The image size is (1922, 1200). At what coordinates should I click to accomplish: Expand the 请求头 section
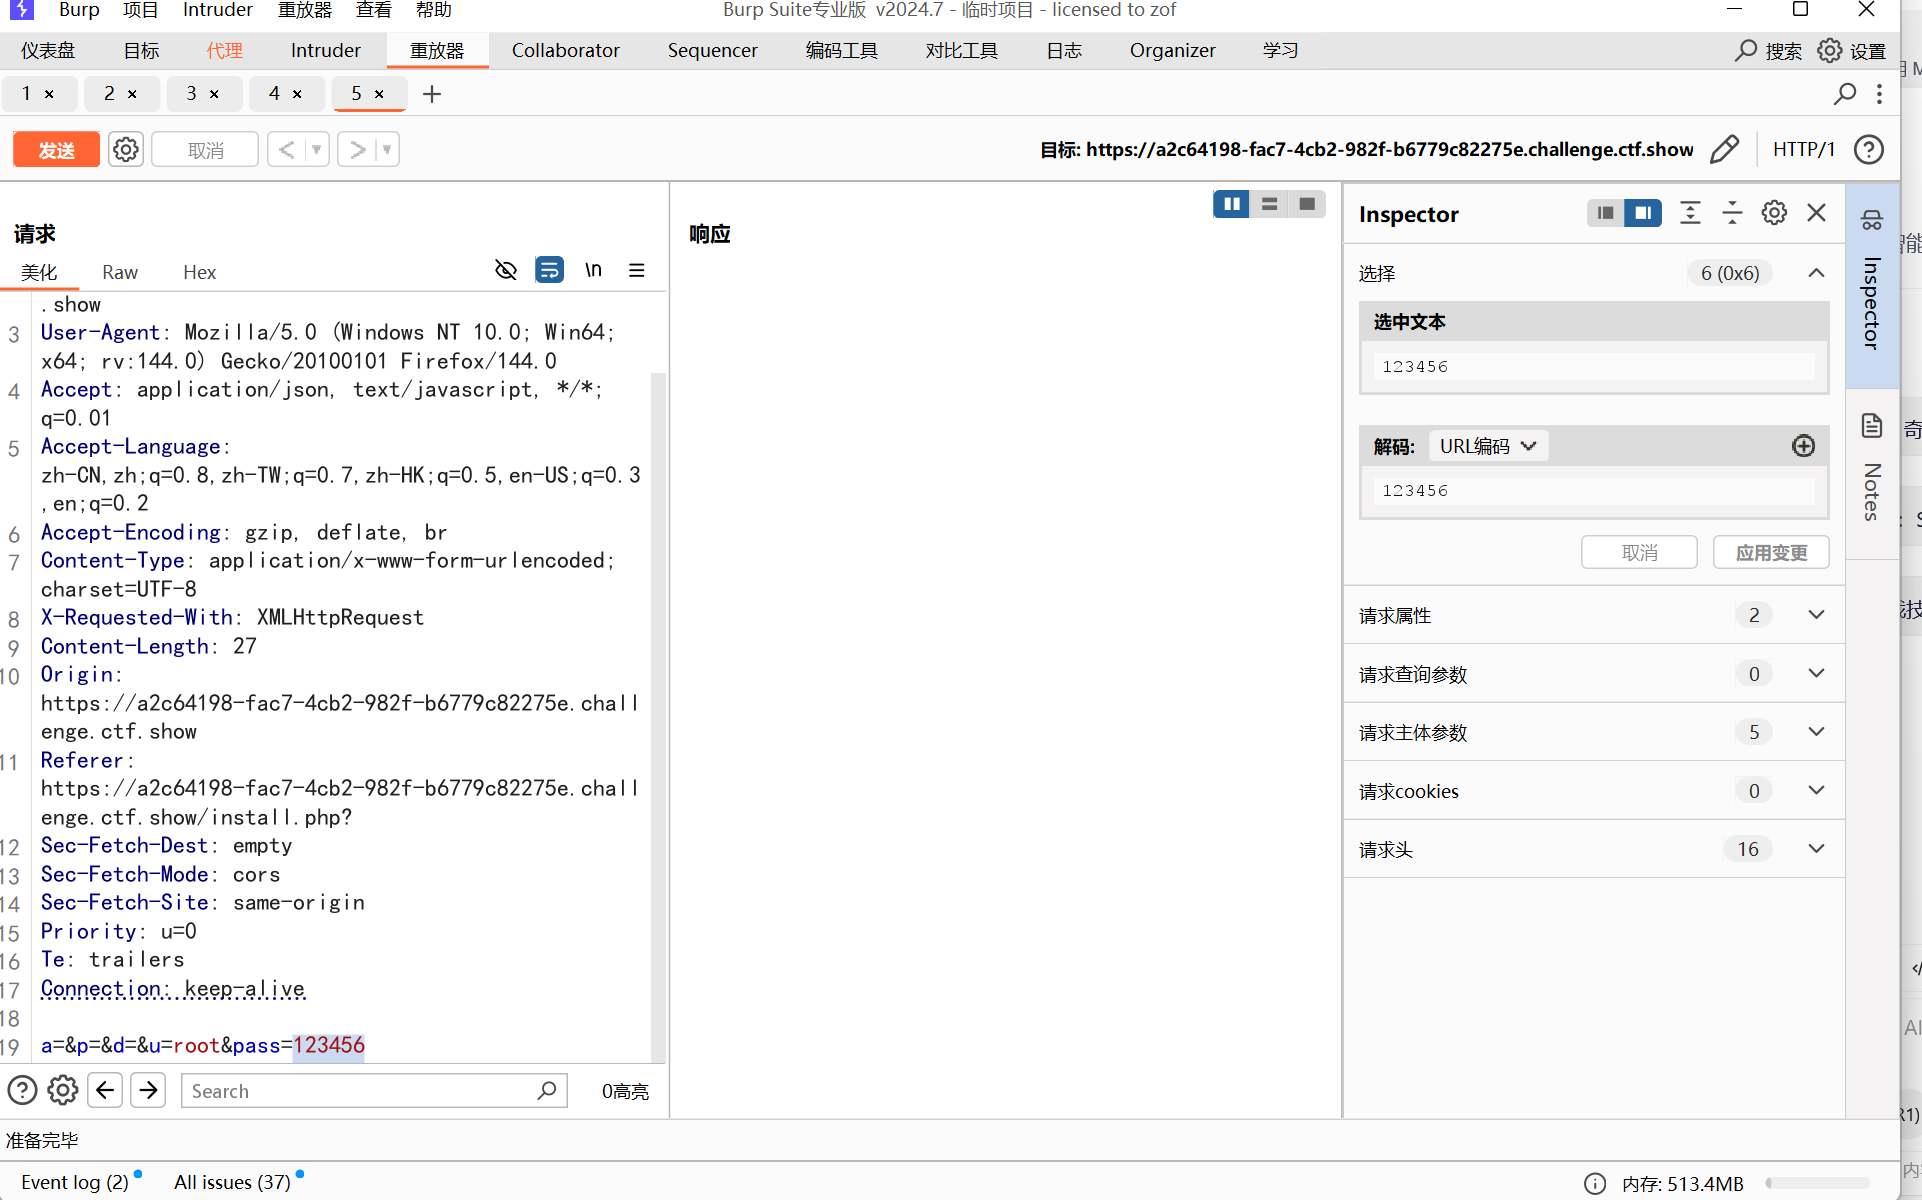point(1816,849)
